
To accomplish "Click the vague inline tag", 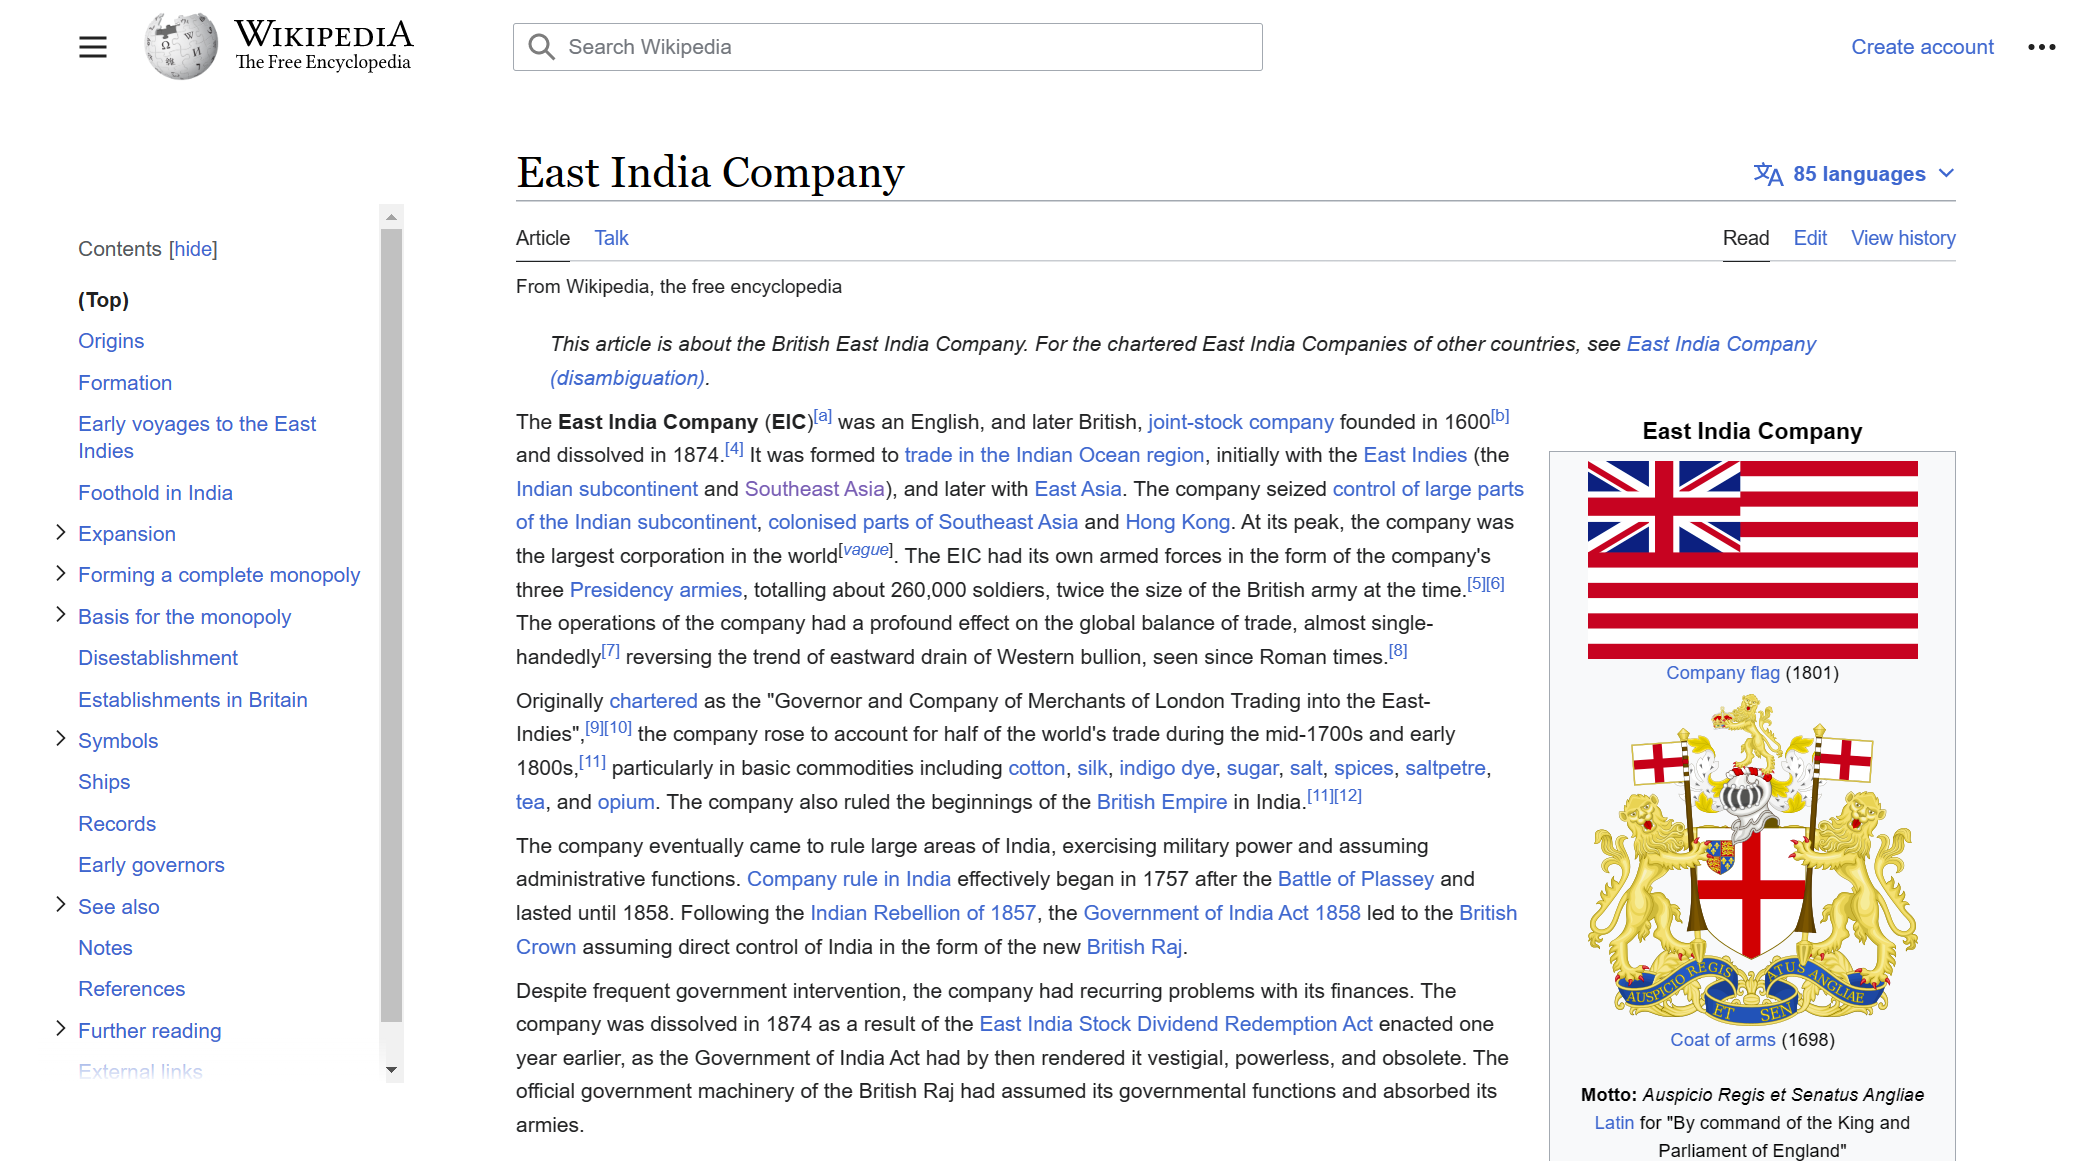I will [x=866, y=549].
